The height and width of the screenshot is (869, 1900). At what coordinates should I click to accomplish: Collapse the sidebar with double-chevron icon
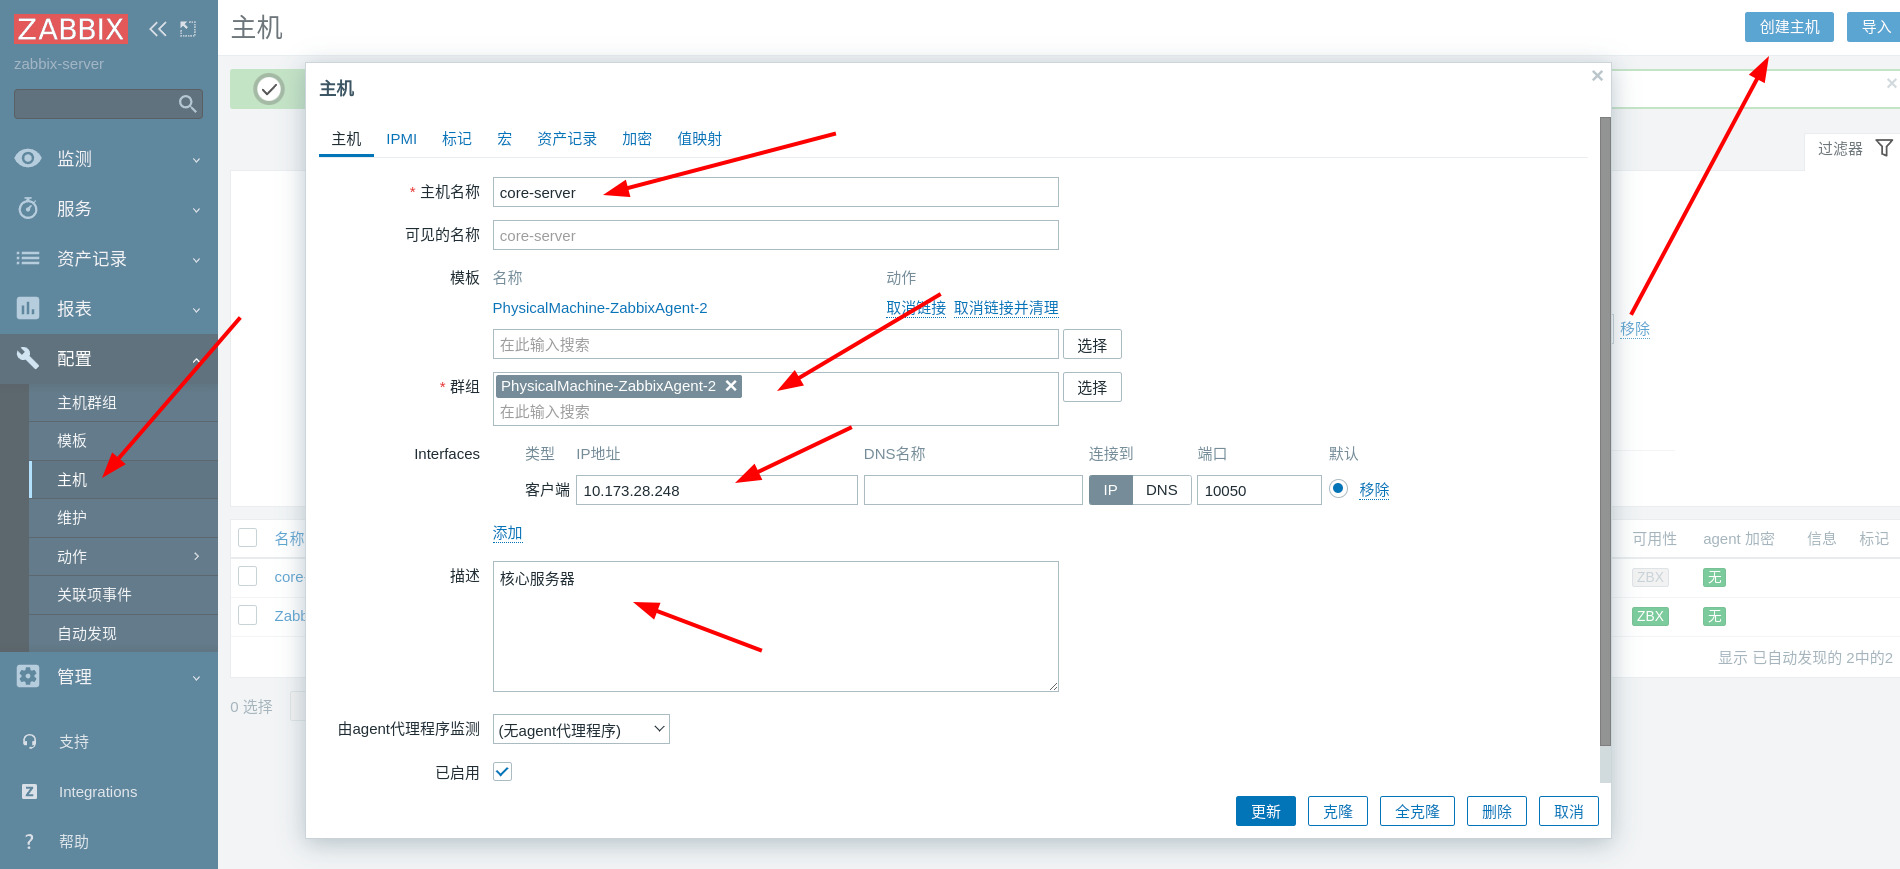pos(157,29)
